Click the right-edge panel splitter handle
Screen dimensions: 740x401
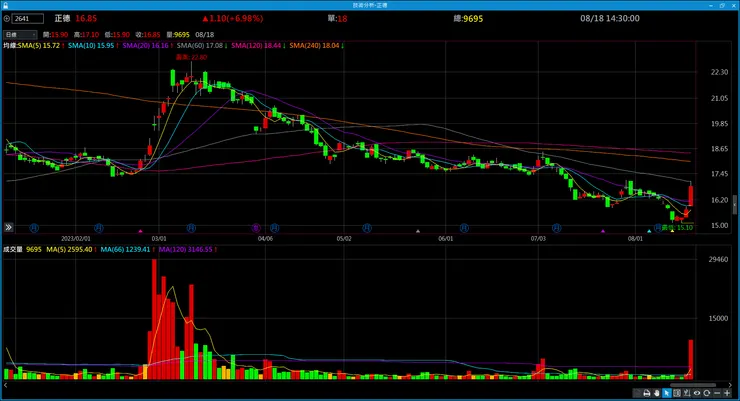734,205
